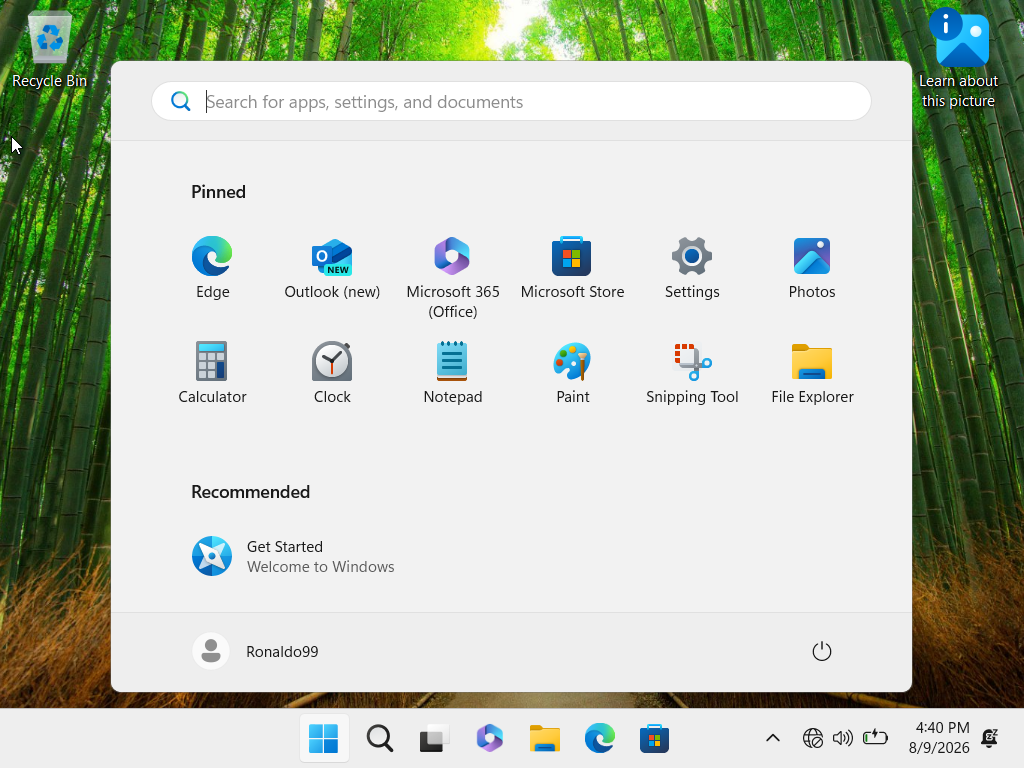
Task: Click the Start menu search field
Action: coord(511,101)
